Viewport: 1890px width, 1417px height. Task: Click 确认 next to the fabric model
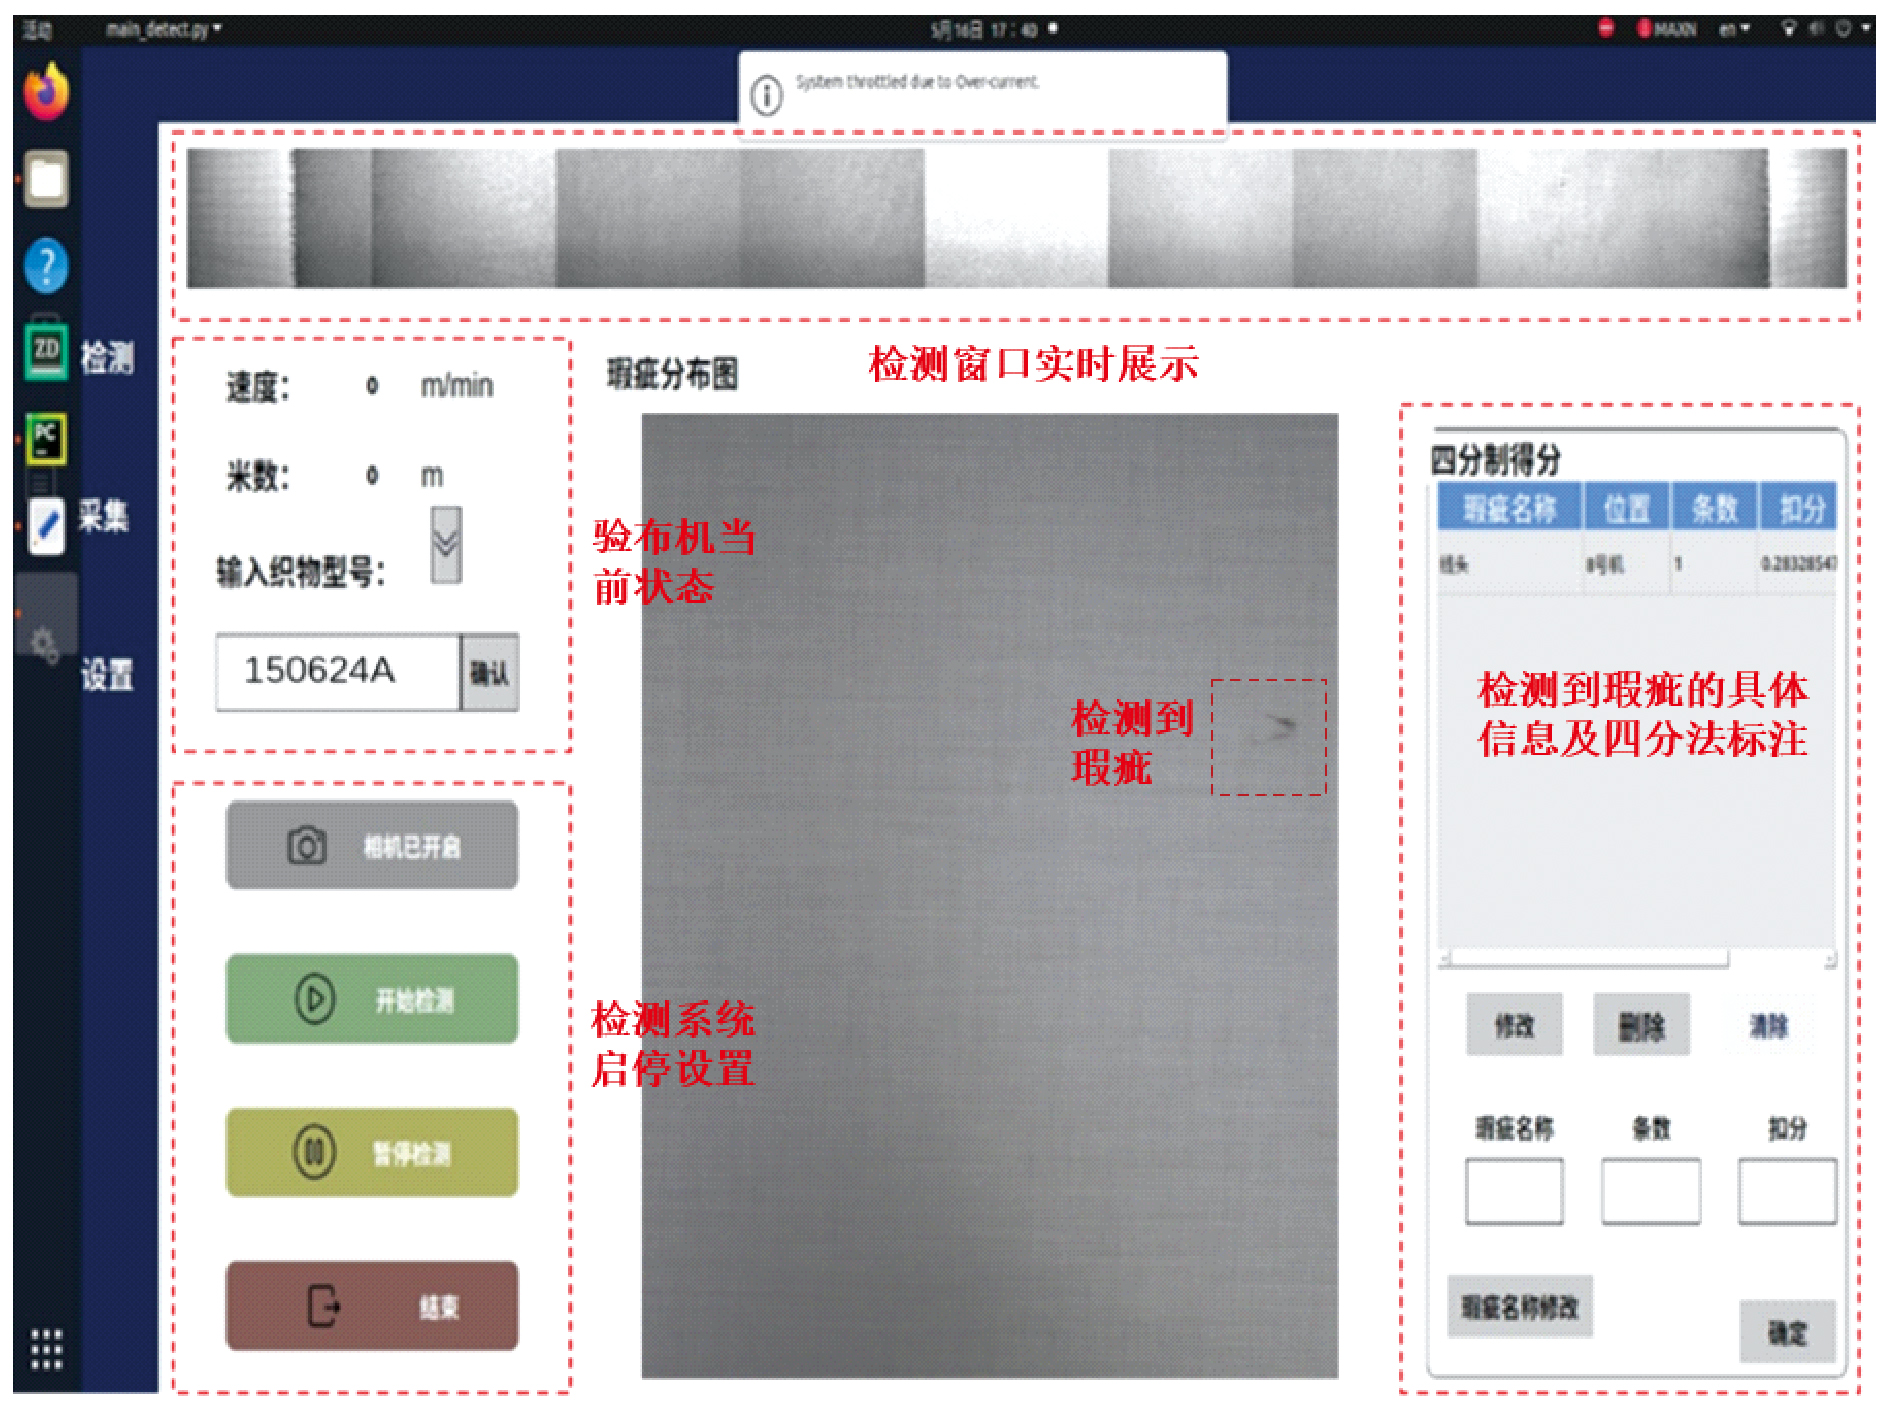coord(489,673)
